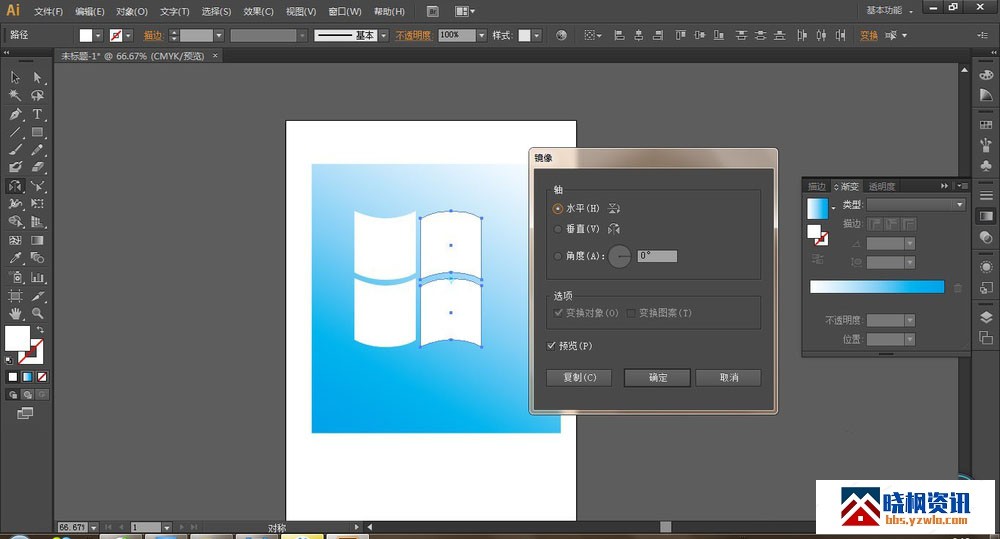Screen dimensions: 1000x539
Task: Click the white Fill swatch in toolbox
Action: click(x=17, y=338)
